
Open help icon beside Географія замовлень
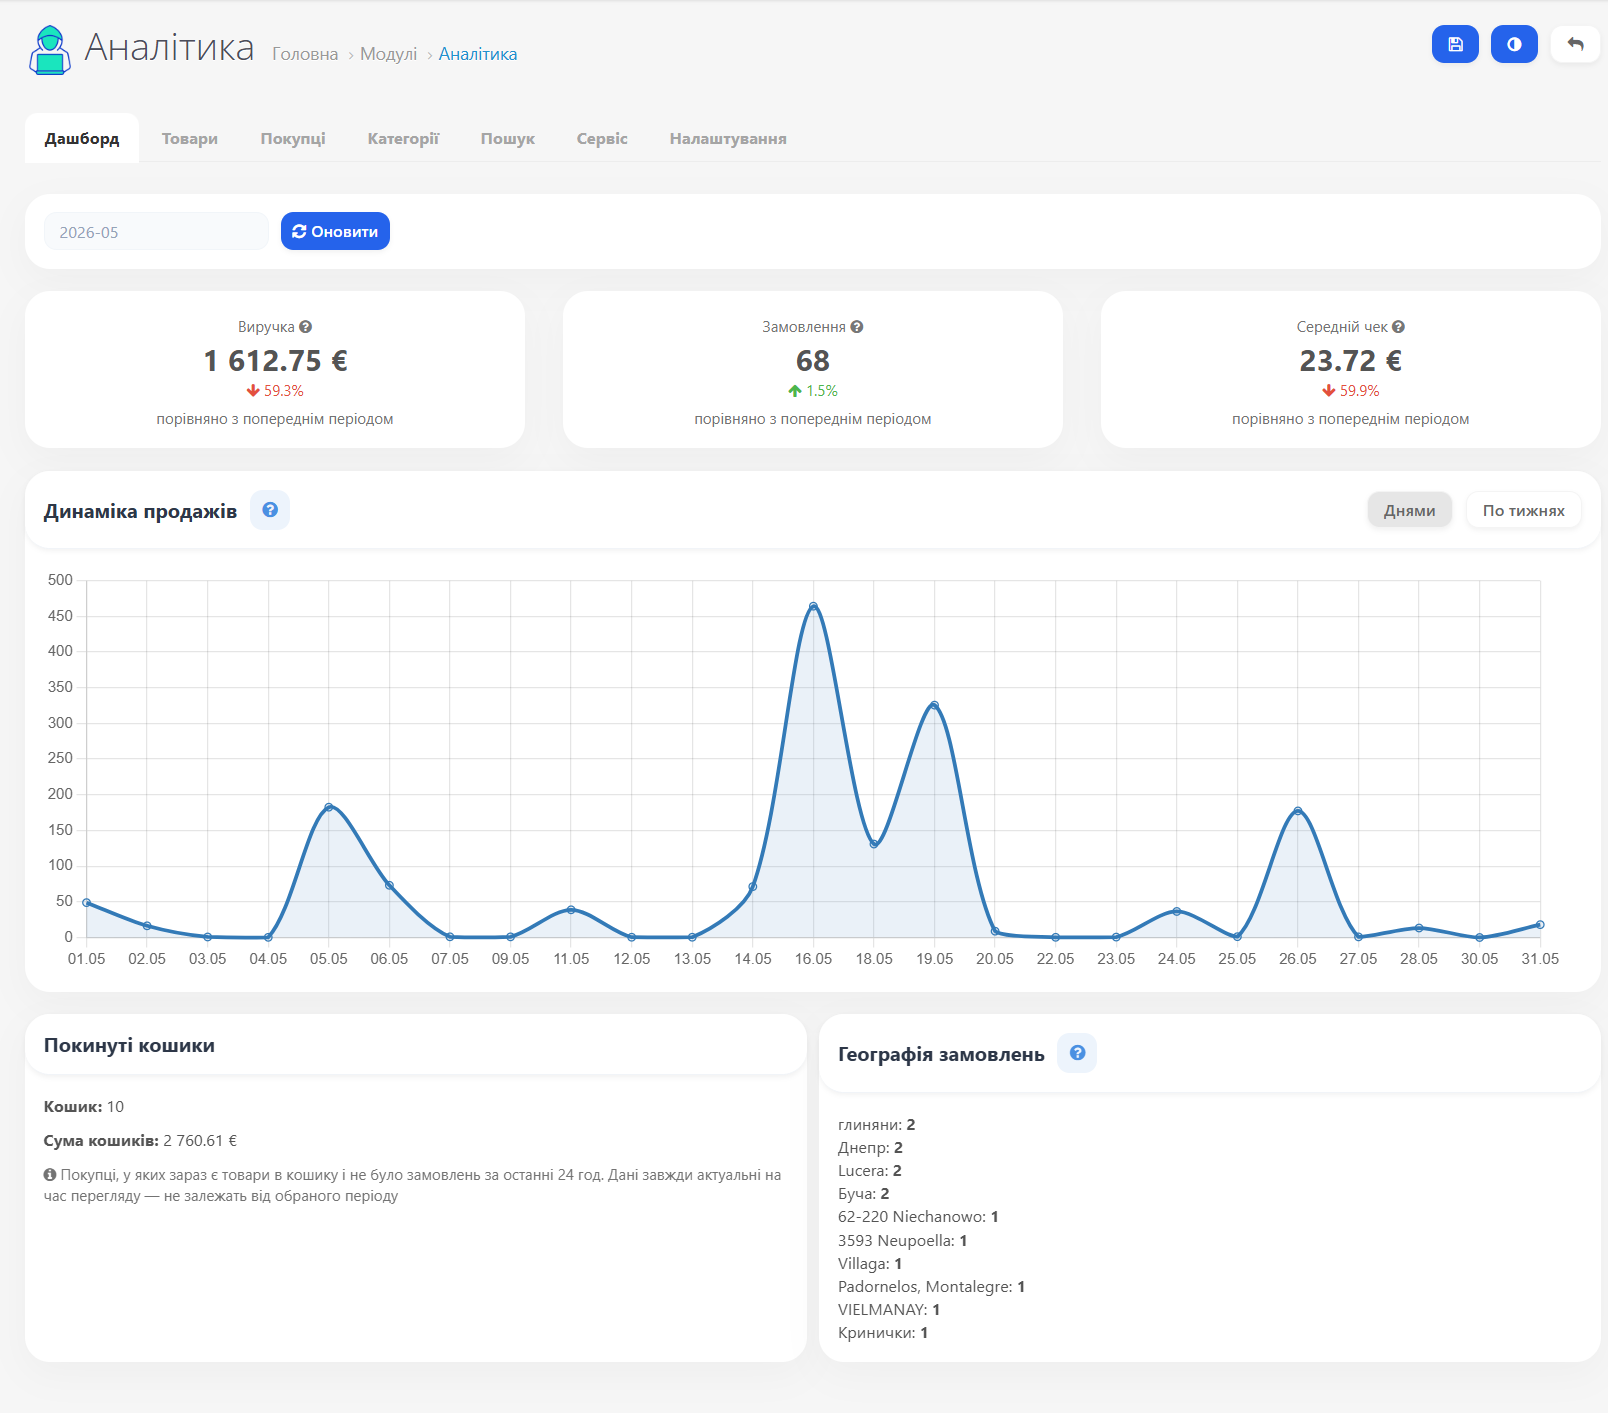tap(1077, 1053)
